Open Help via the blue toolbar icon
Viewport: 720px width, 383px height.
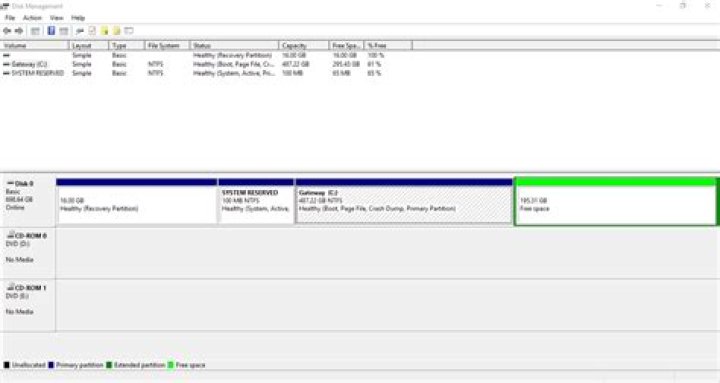[51, 31]
